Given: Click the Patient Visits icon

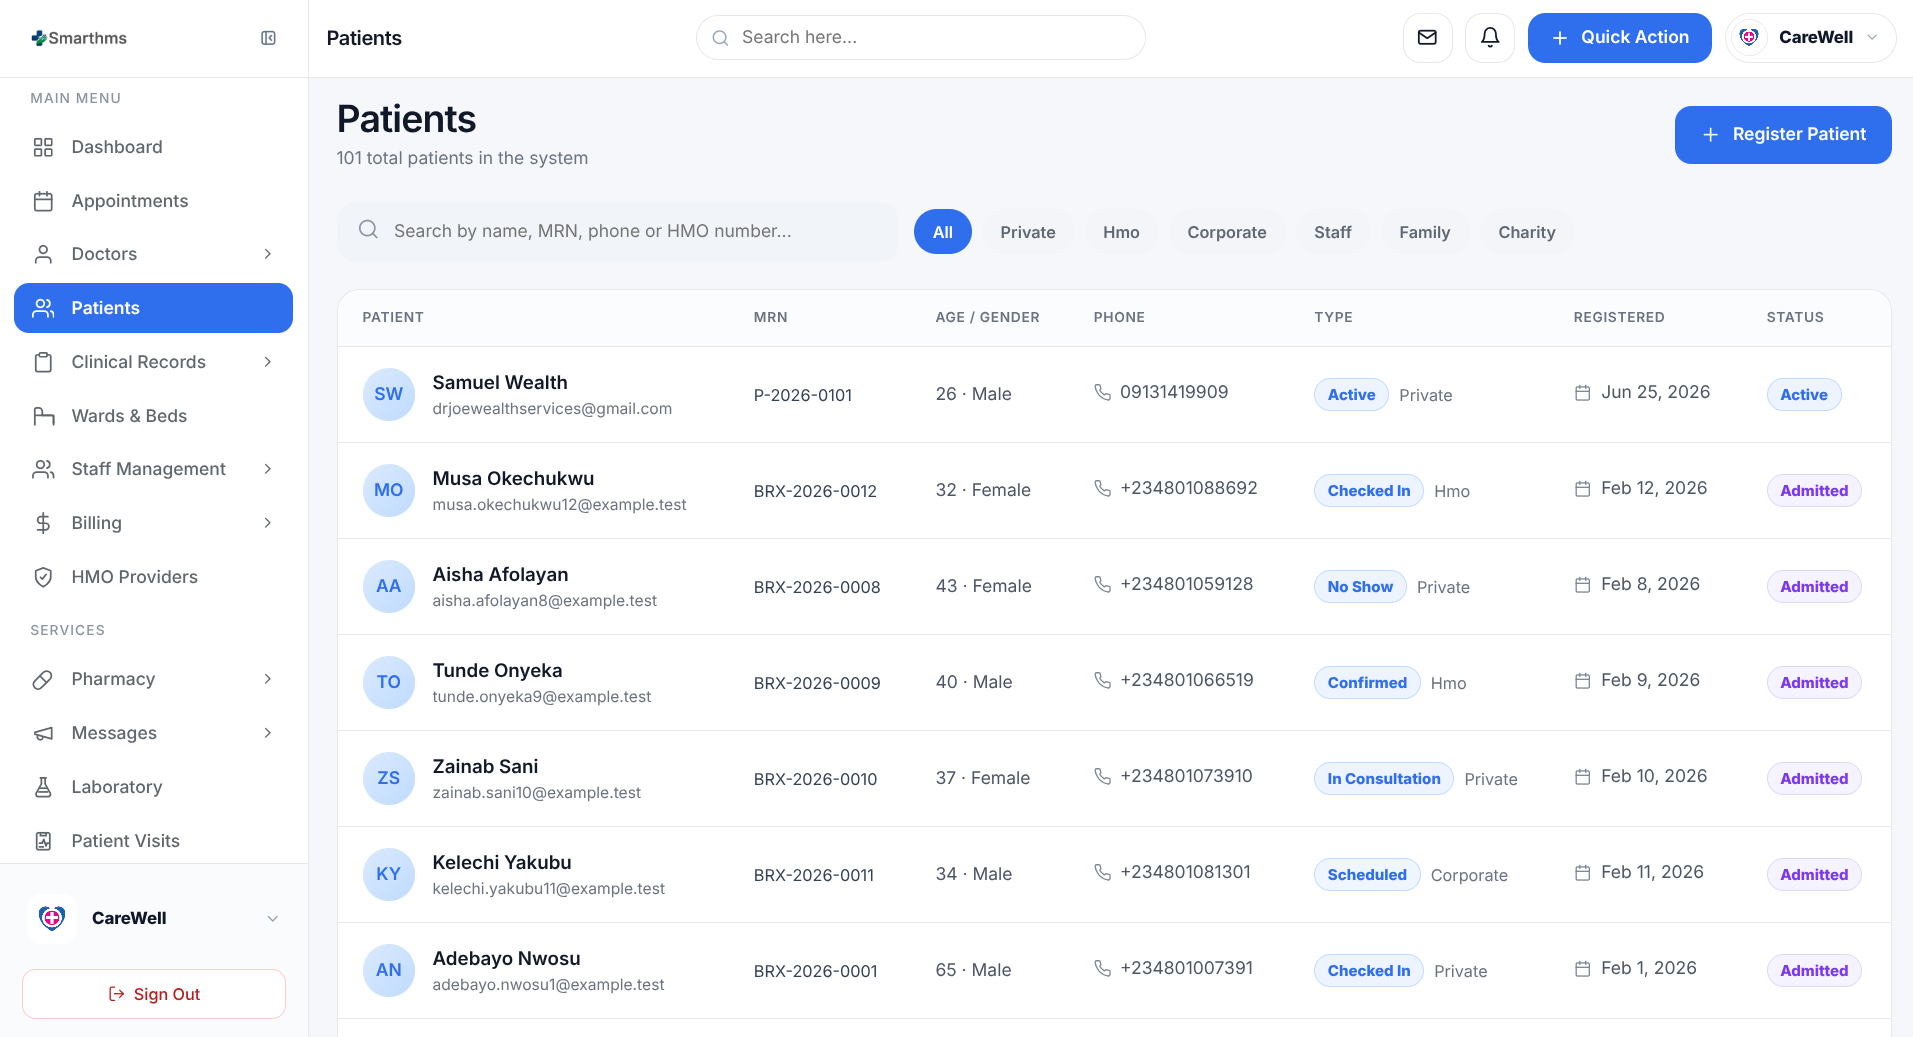Looking at the screenshot, I should (x=43, y=841).
